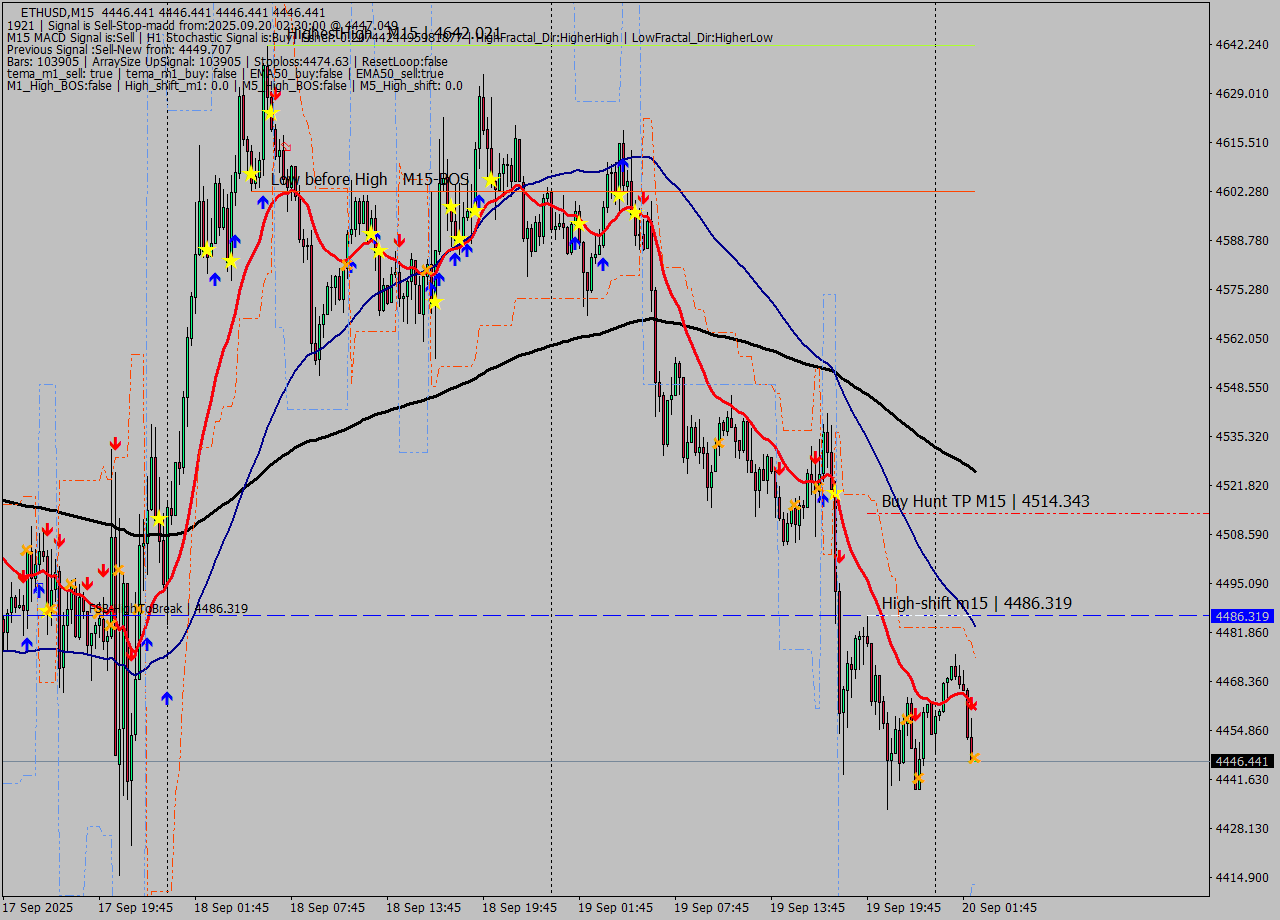Click the Buy Hunt TP M15 label

[x=985, y=501]
